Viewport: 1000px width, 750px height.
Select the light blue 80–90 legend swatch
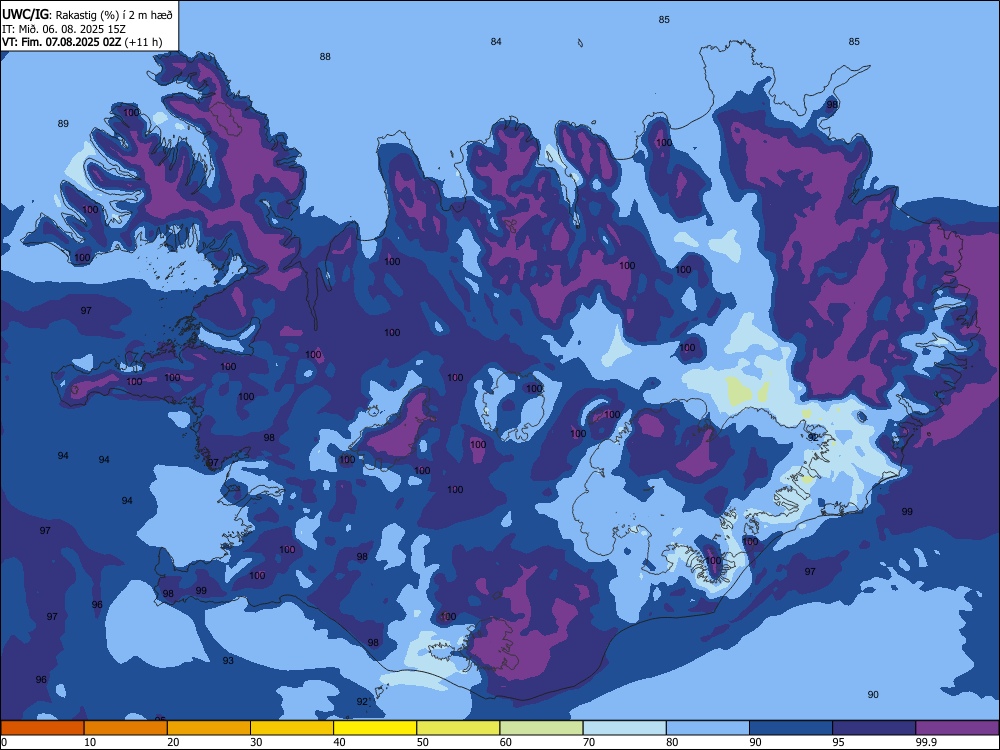[708, 728]
